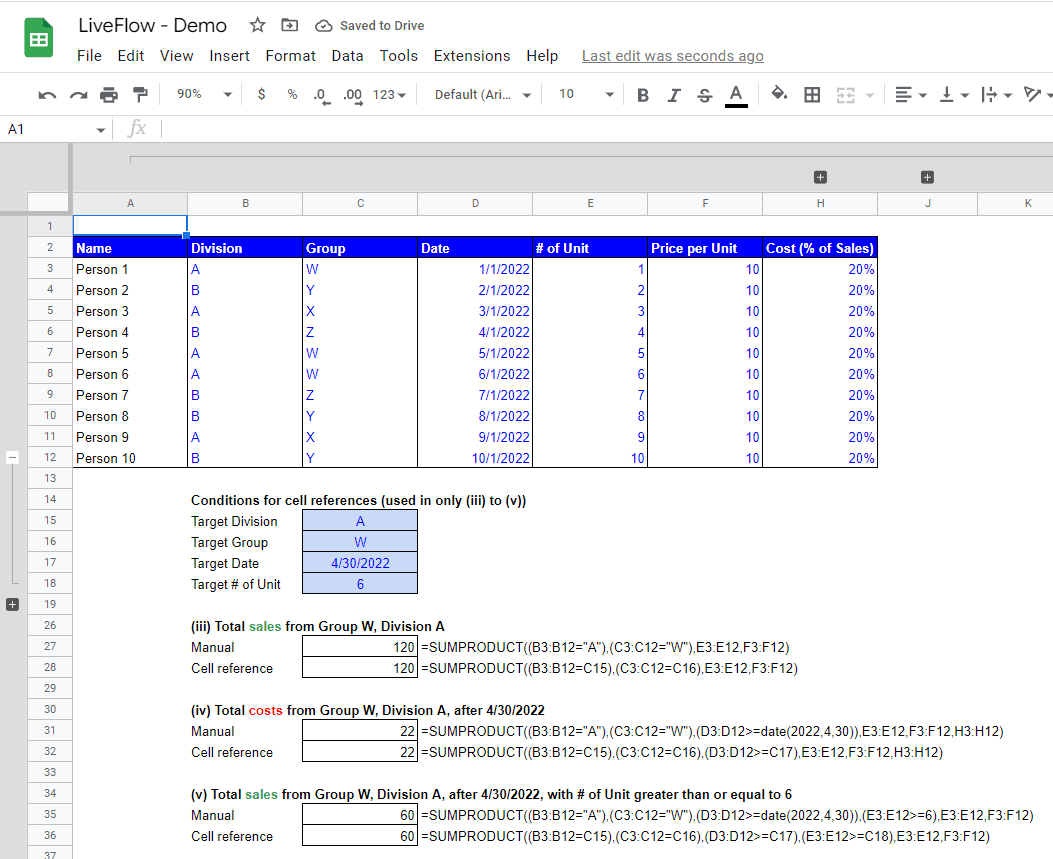The width and height of the screenshot is (1053, 859).
Task: Open the Name Box dropdown arrow
Action: (101, 130)
